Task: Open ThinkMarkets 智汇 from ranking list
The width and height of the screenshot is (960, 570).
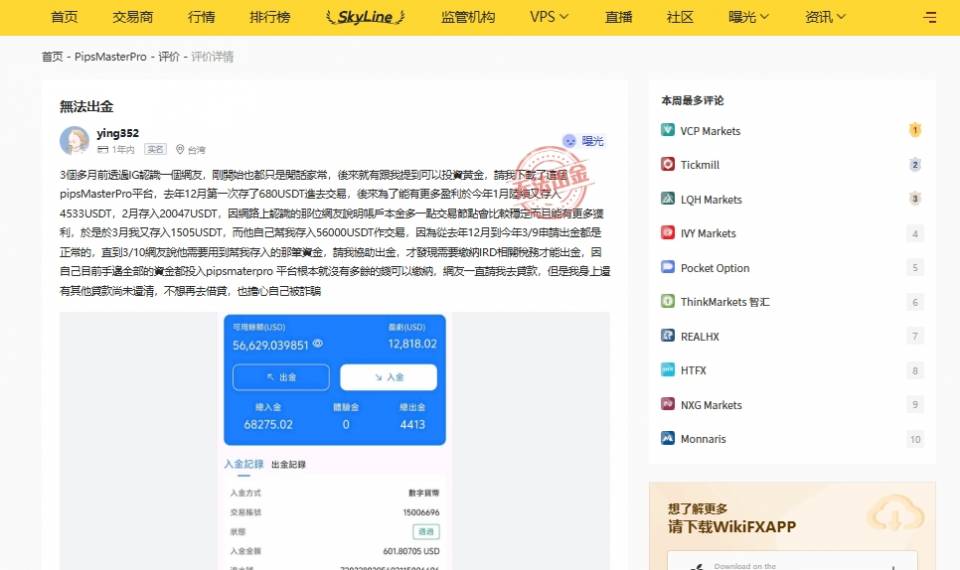Action: pyautogui.click(x=725, y=302)
